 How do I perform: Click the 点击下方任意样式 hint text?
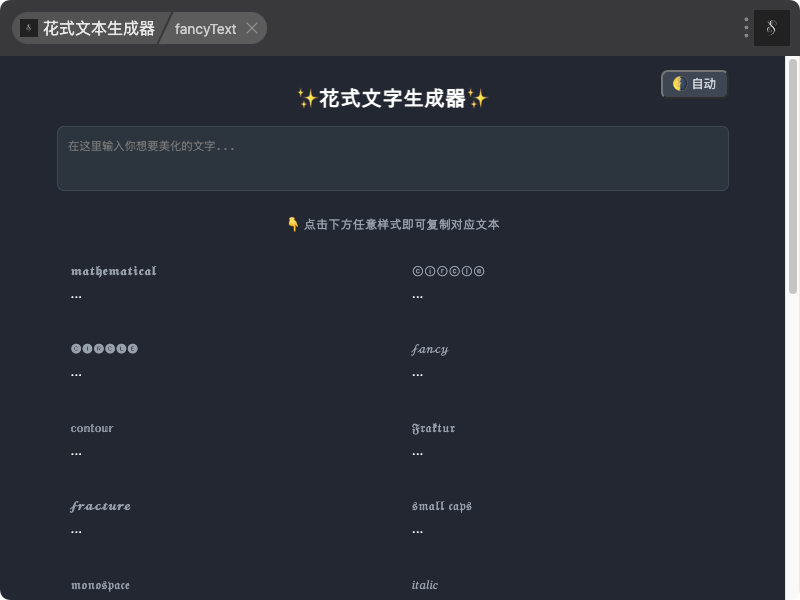[393, 224]
